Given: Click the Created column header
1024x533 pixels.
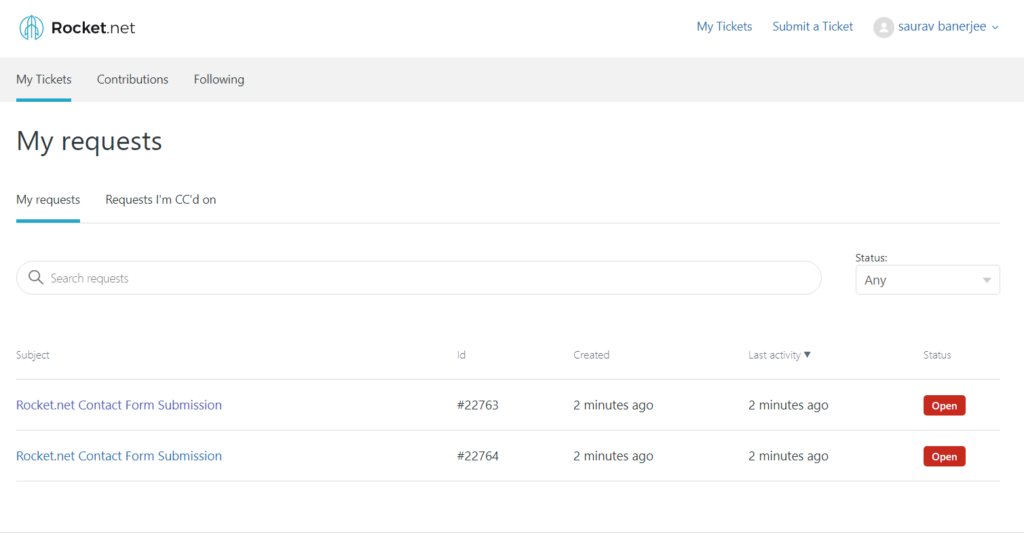Looking at the screenshot, I should (591, 355).
